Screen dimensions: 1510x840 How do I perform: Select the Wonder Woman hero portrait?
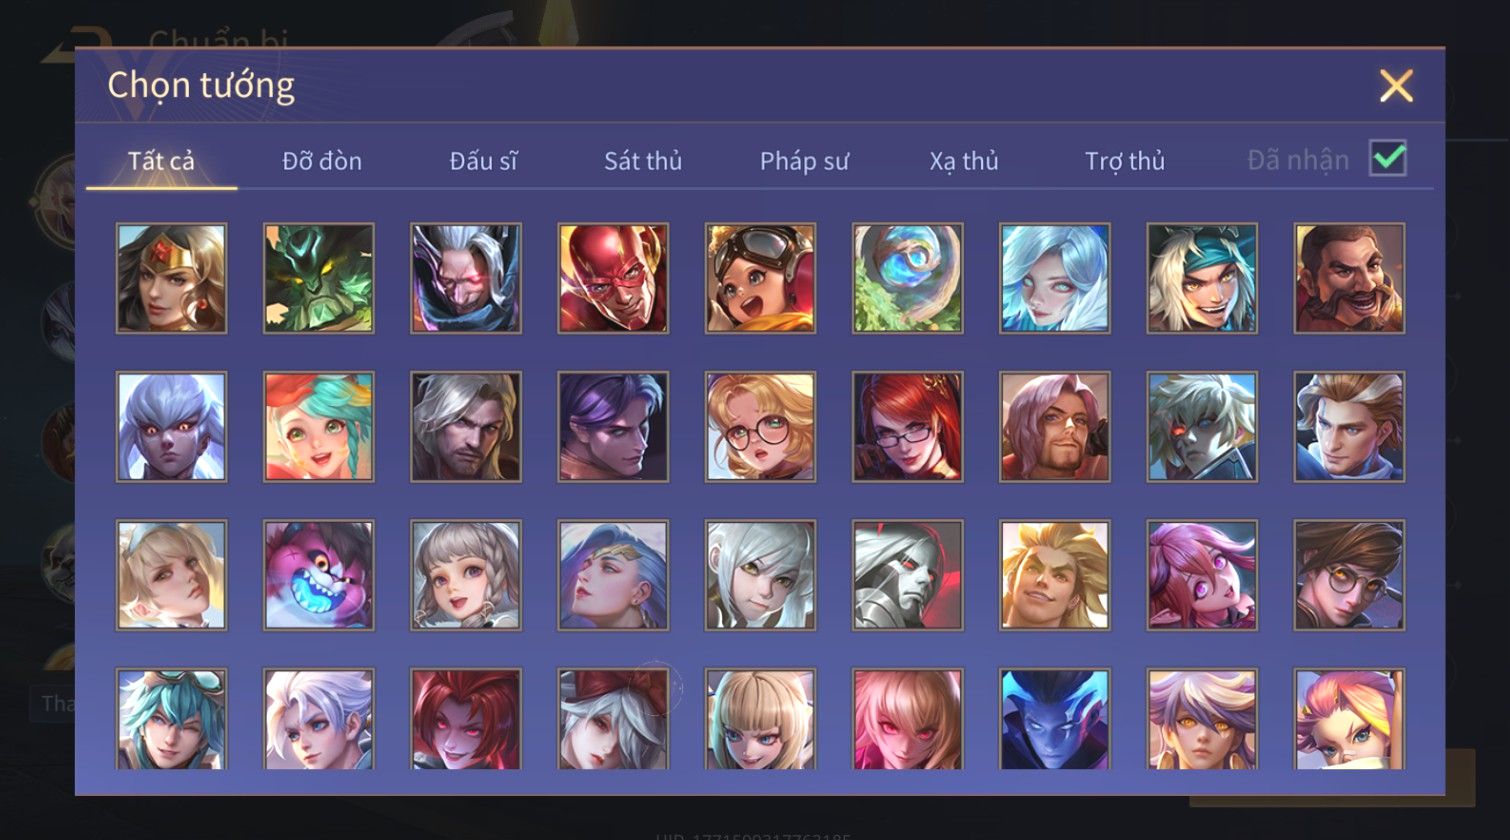pos(171,278)
